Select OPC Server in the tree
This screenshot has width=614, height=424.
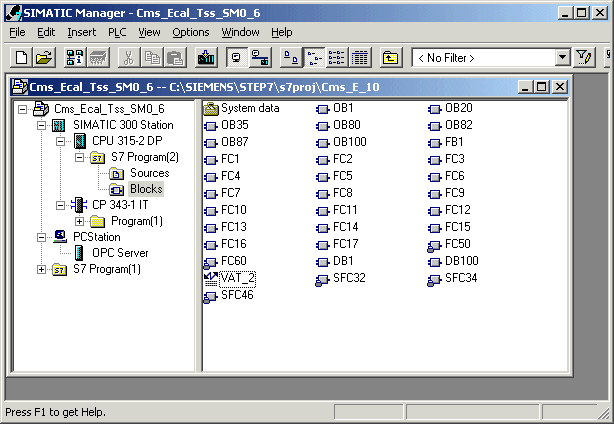point(120,253)
